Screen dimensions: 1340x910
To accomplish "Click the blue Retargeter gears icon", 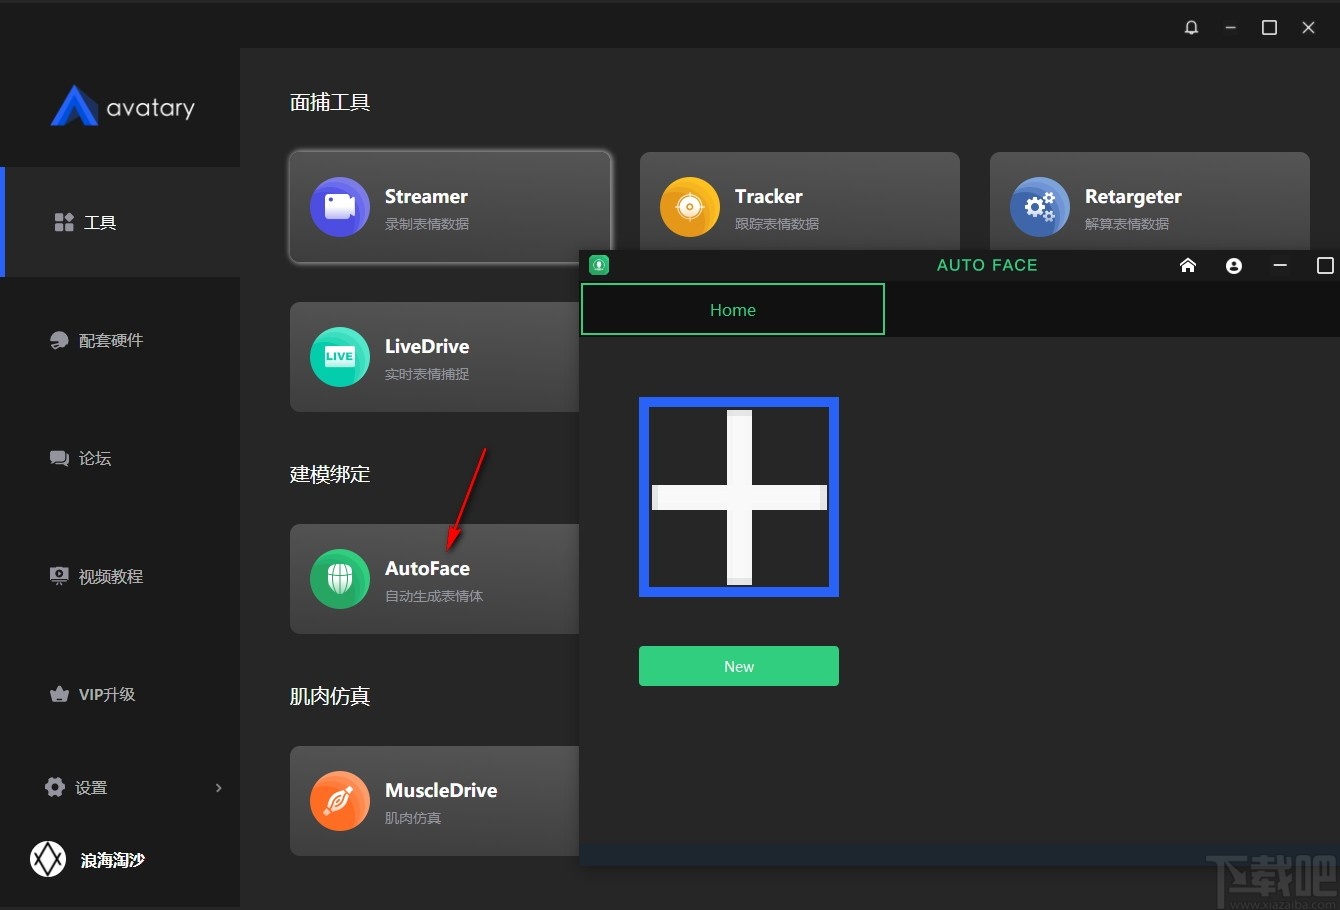I will (1040, 207).
